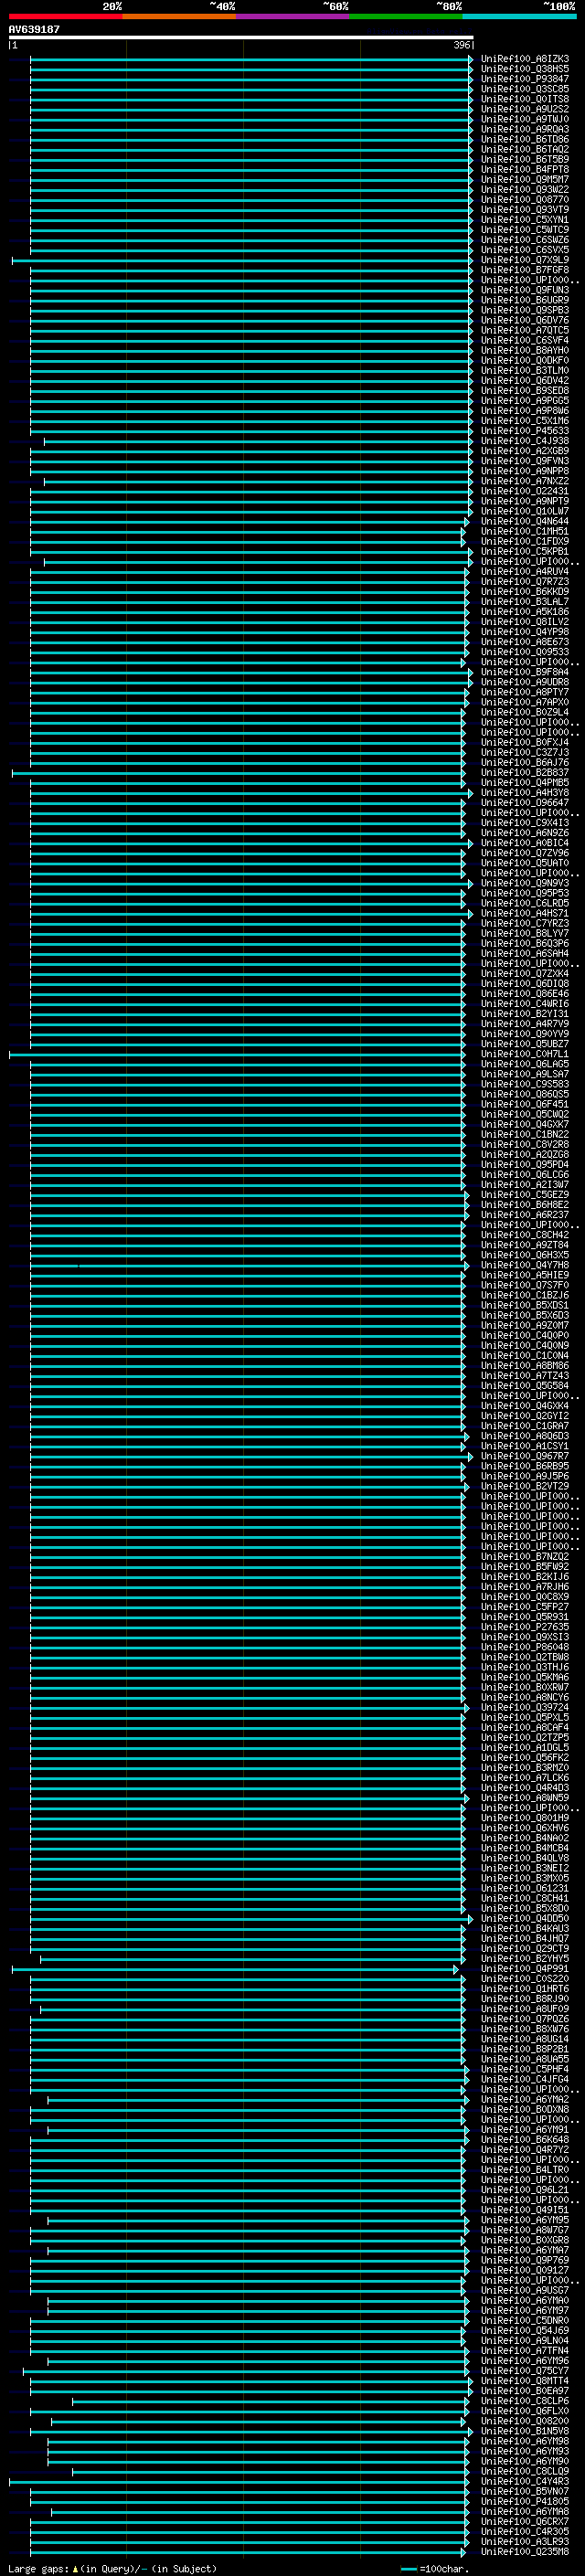This screenshot has width=585, height=2576.
Task: Select label UniRef100_Q09127
Action: 525,2270
